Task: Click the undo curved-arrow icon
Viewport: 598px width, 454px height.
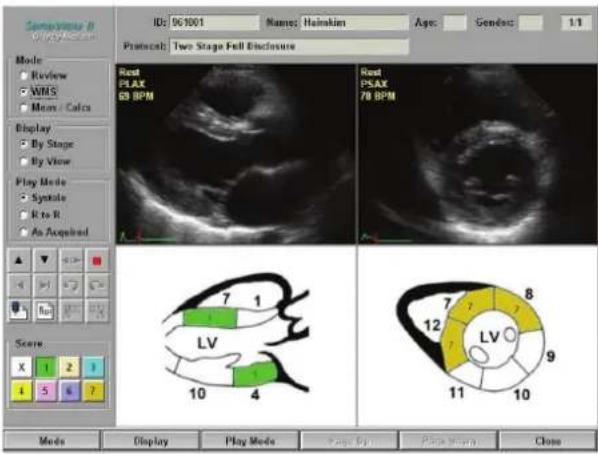Action: click(x=71, y=285)
